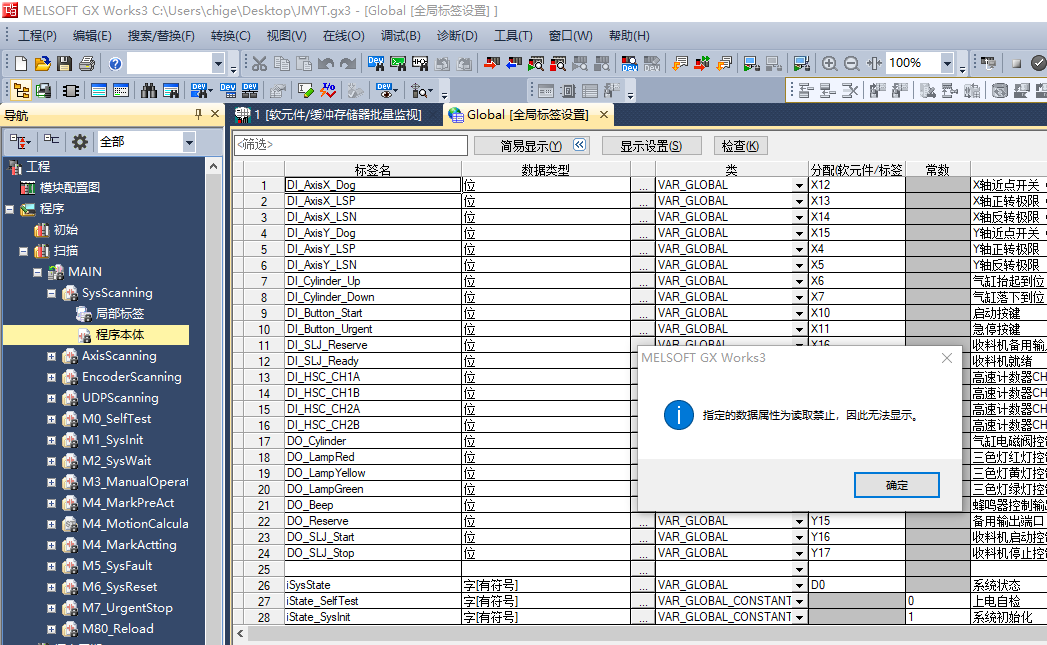Click the navigation panel gear icon
1047x645 pixels.
(x=80, y=142)
